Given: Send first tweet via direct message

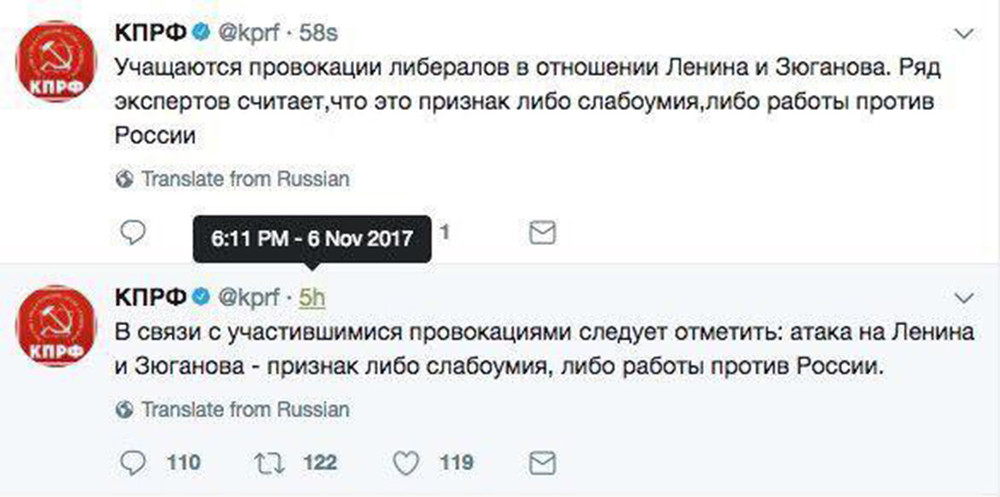Looking at the screenshot, I should (543, 234).
